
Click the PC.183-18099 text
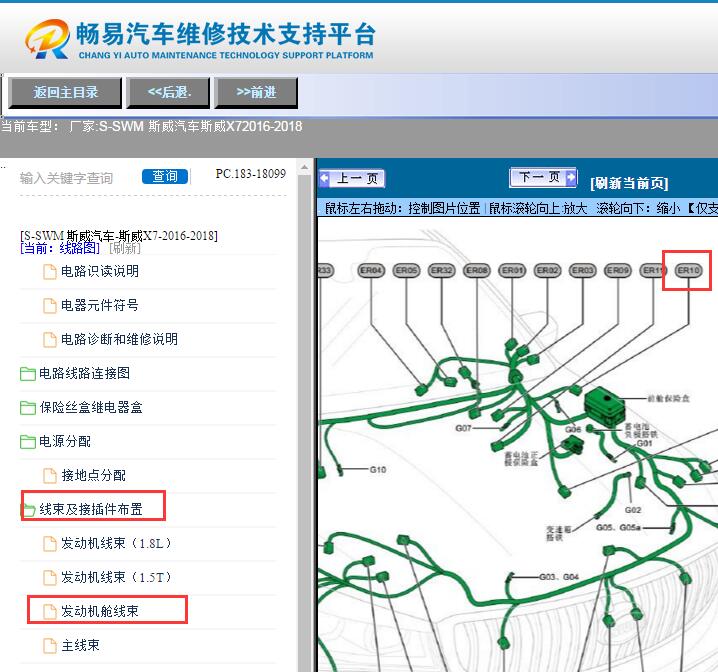[x=250, y=174]
